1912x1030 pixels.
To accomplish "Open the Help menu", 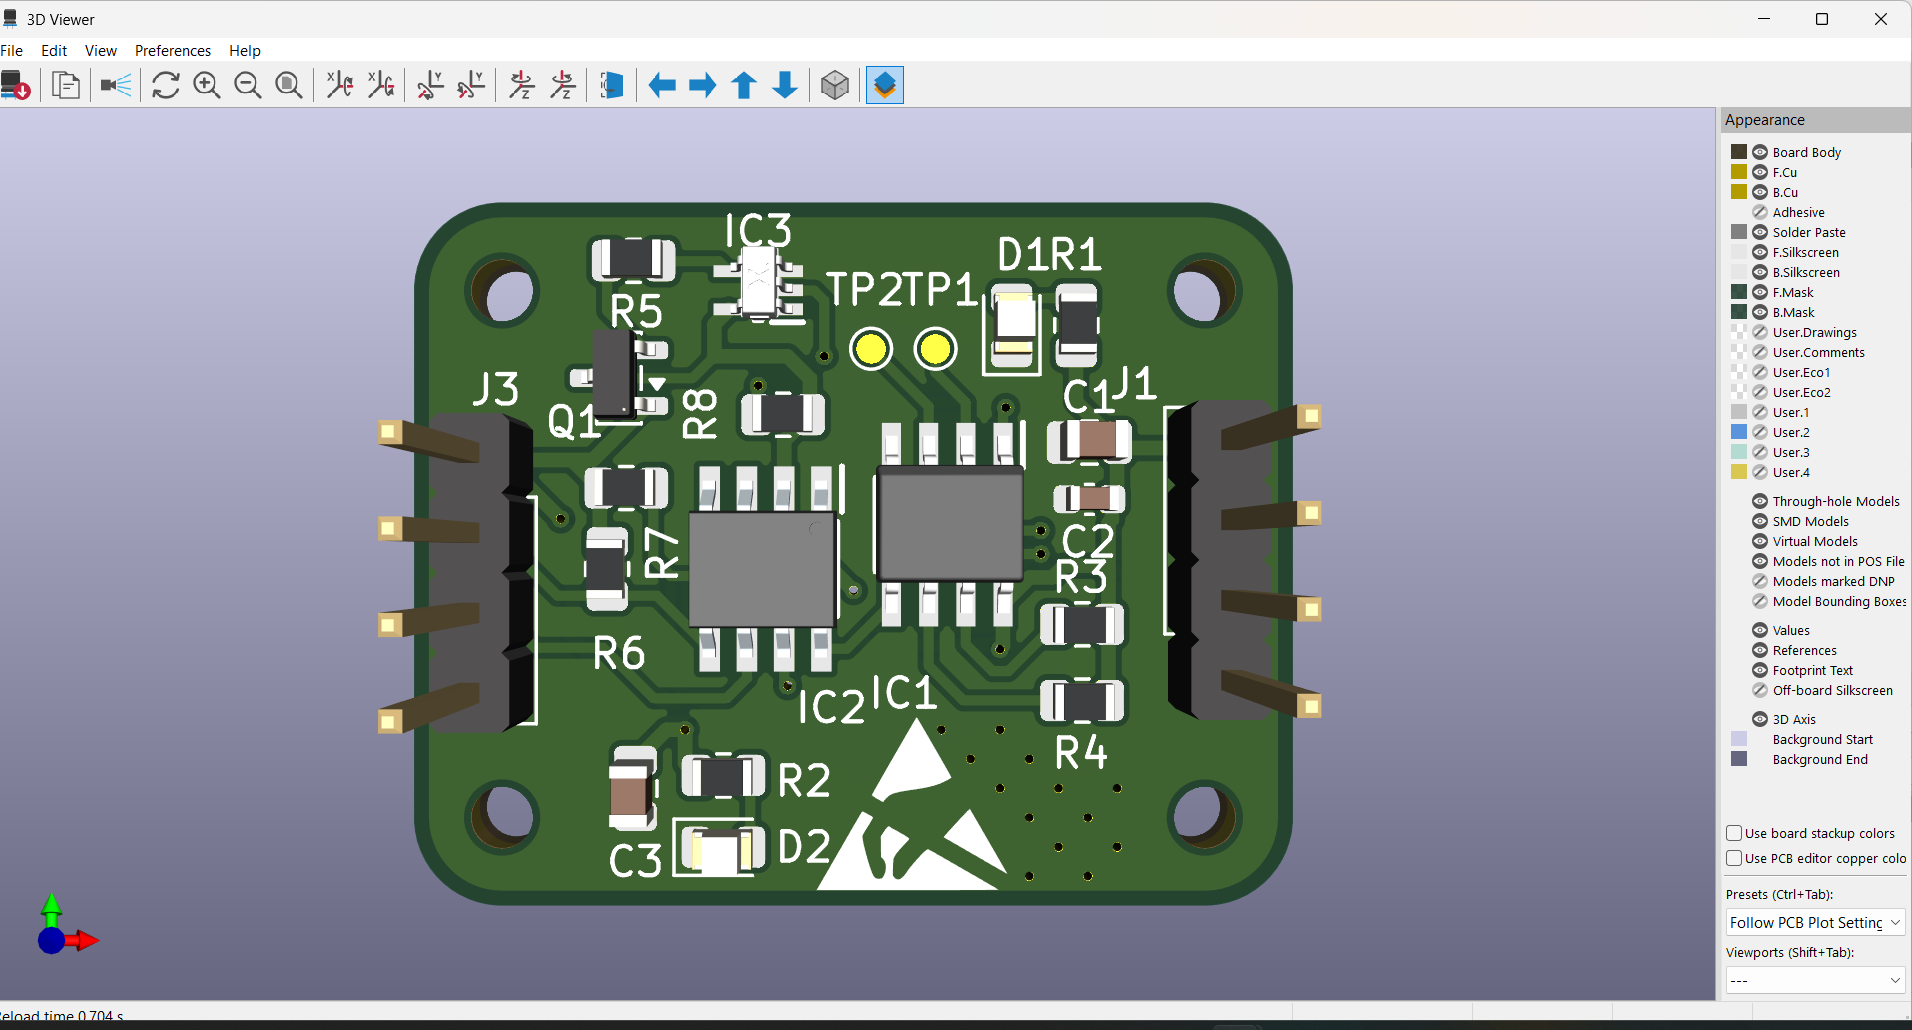I will 245,51.
